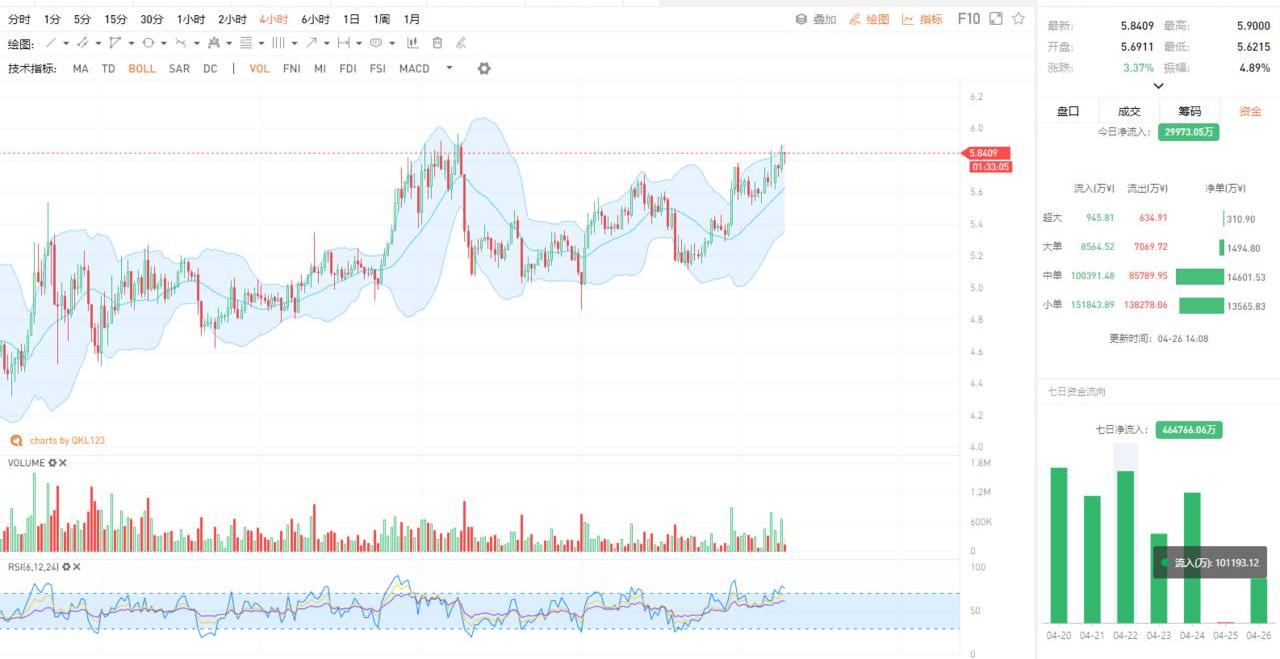The height and width of the screenshot is (659, 1280).
Task: Select the arrow drawing tool
Action: (x=312, y=43)
